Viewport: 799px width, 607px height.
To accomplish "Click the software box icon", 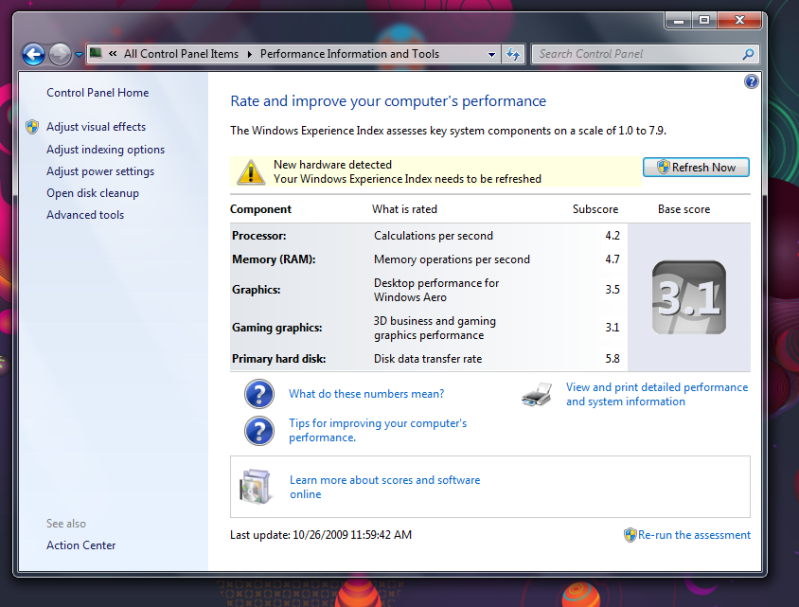I will pos(255,487).
